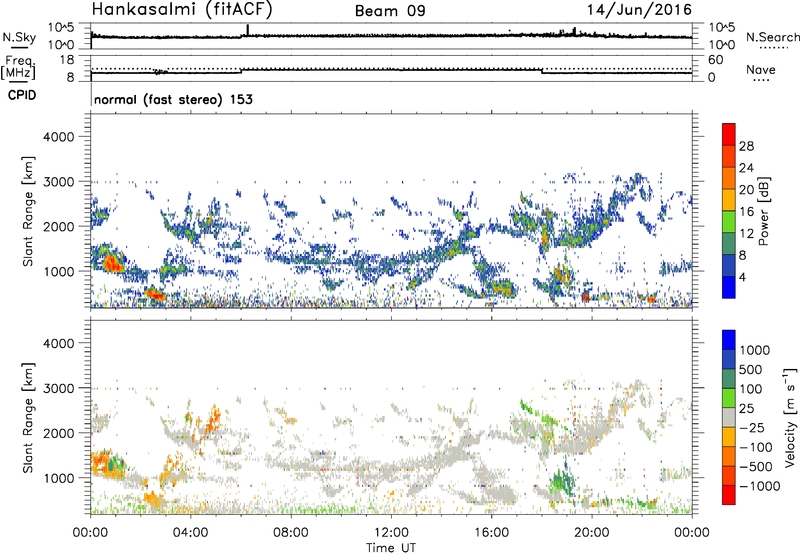Click the '4' label on Power color bar
The height and width of the screenshot is (554, 800).
click(x=742, y=277)
